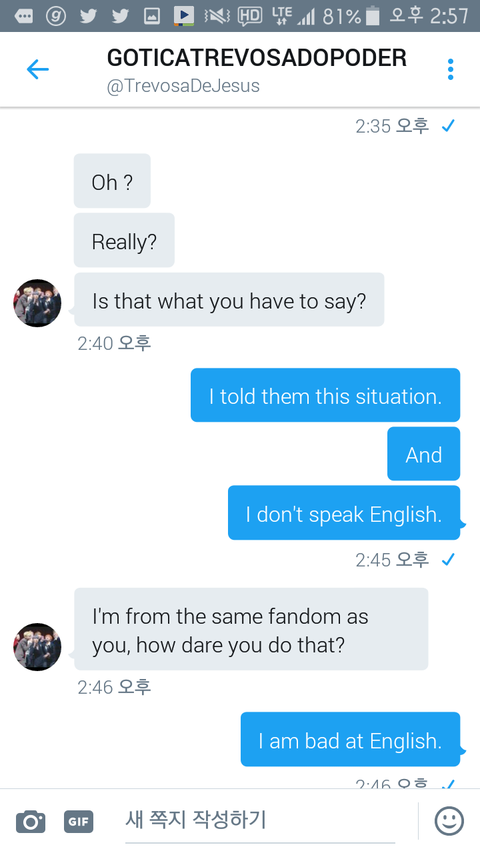Viewport: 480px width, 853px height.
Task: Tap the back arrow icon
Action: click(38, 70)
